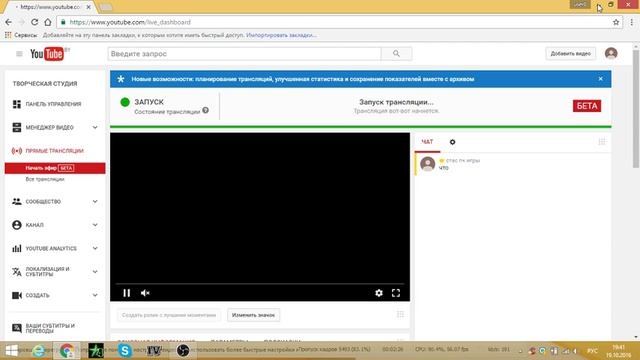Viewport: 640px width, 360px height.
Task: Open Панель управления dashboard icon
Action: pyautogui.click(x=17, y=104)
